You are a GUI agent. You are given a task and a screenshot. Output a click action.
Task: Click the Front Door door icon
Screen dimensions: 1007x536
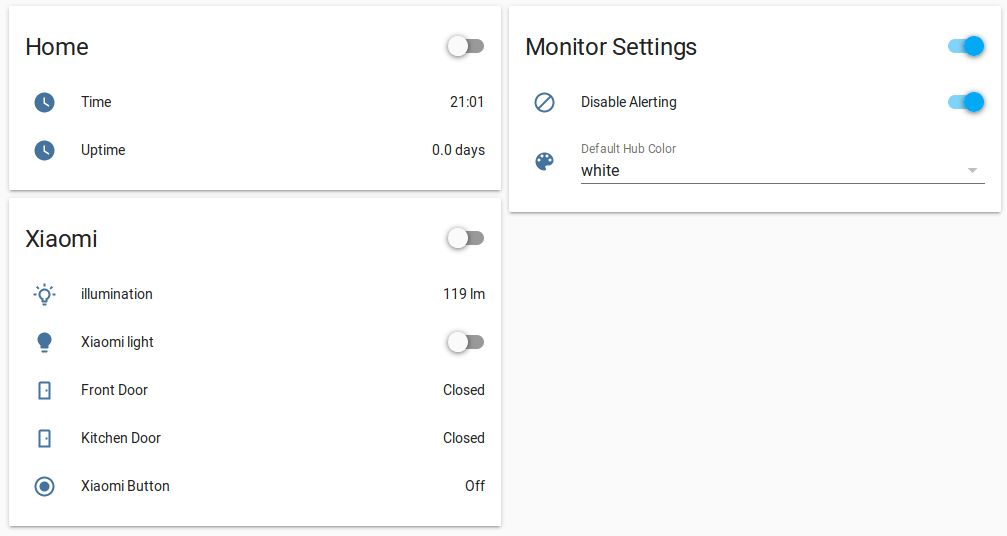coord(44,390)
